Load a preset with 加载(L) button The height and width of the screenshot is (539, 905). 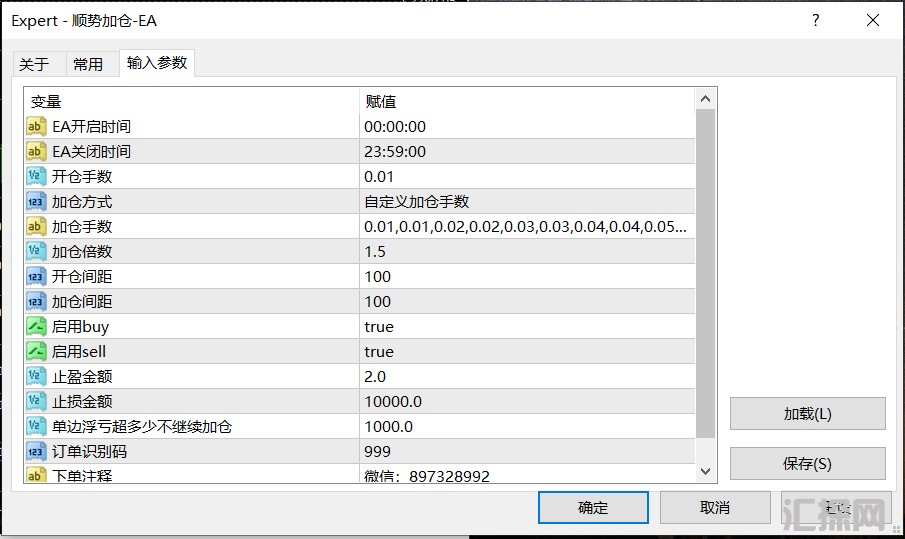point(807,413)
